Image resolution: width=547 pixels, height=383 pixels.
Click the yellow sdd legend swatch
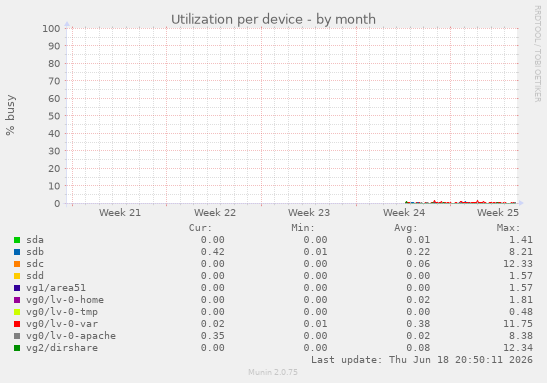[x=17, y=276]
